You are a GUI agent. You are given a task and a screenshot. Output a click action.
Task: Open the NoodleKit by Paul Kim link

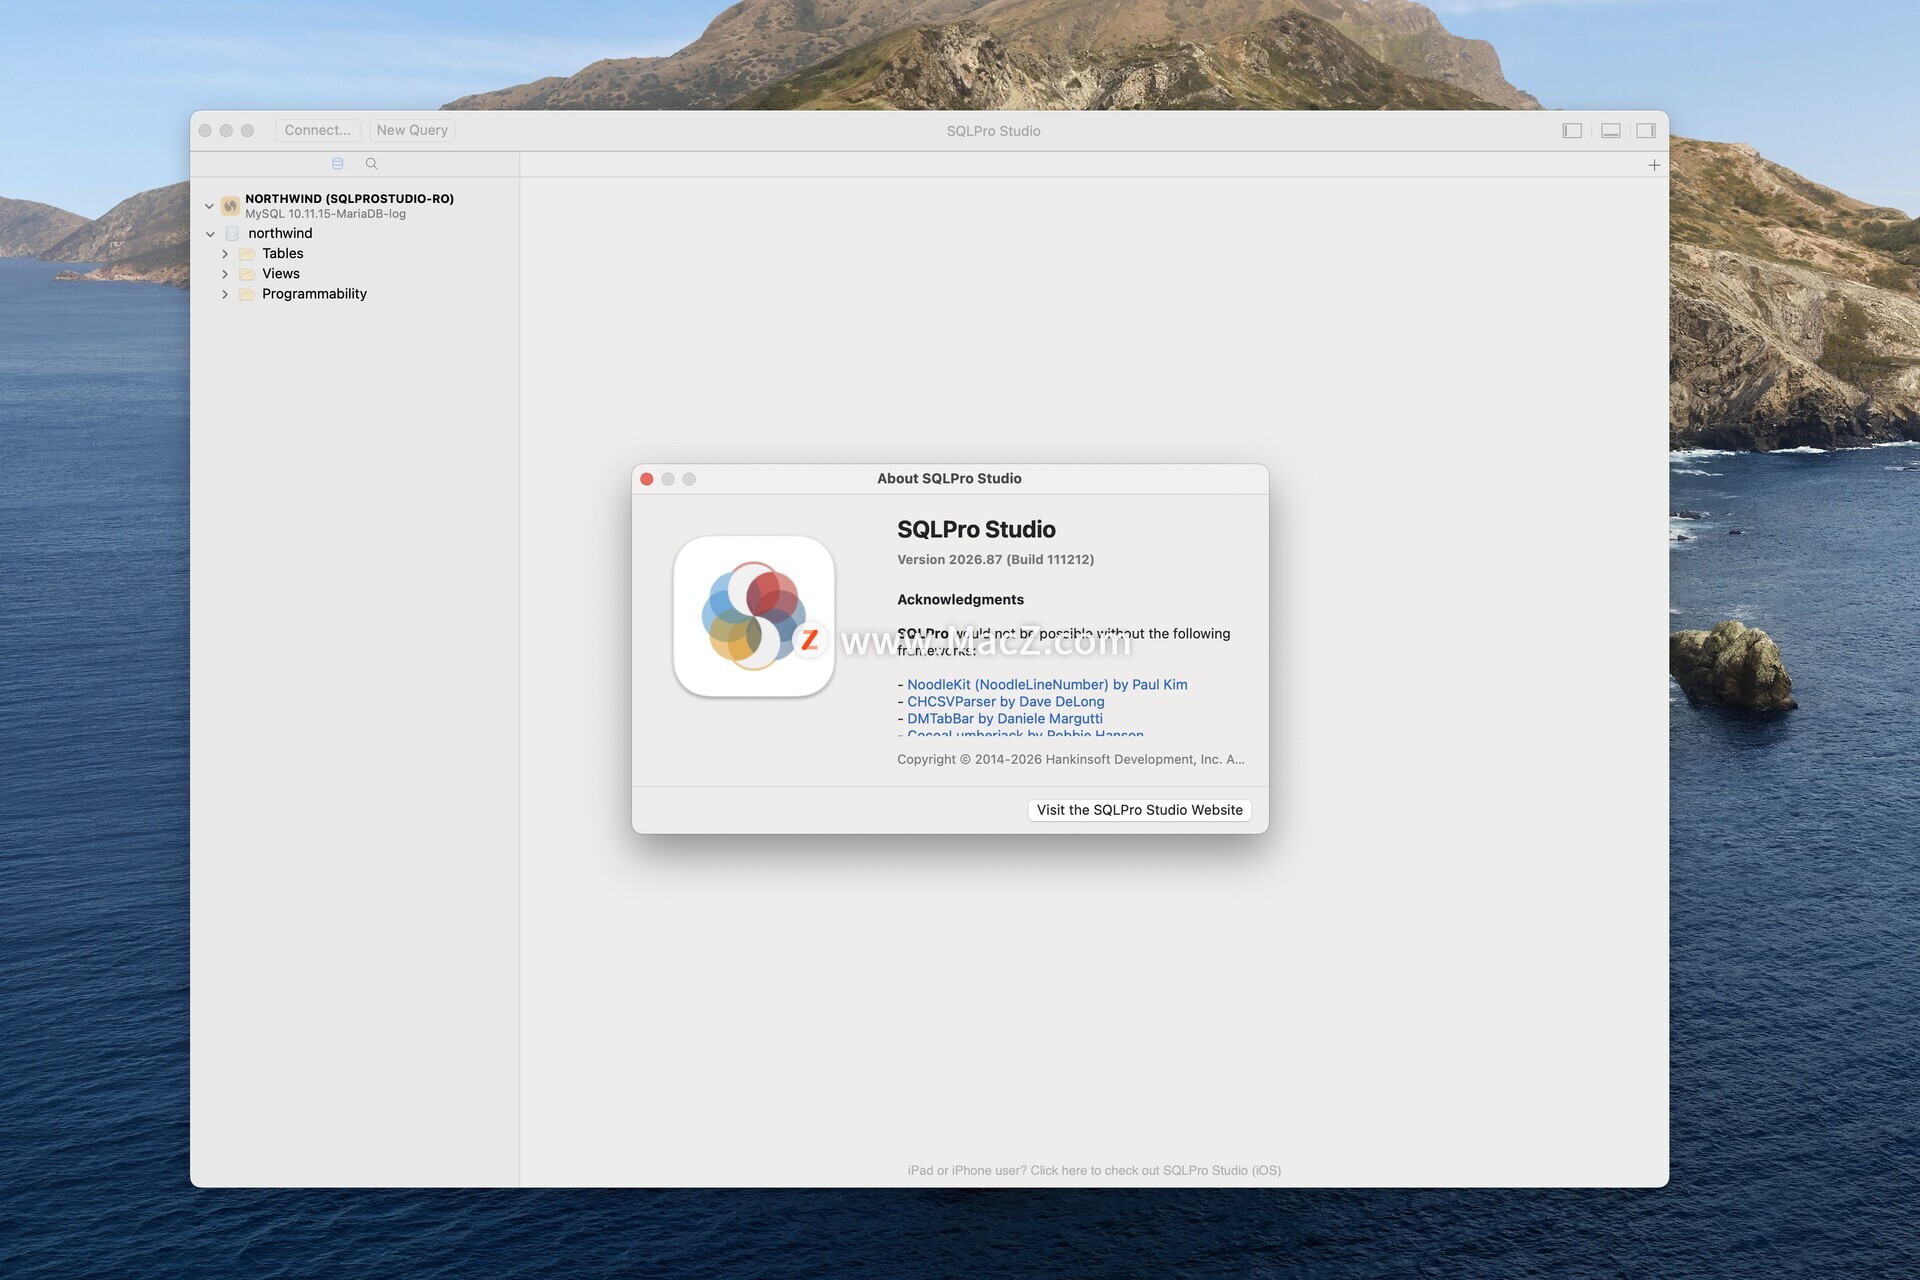(1047, 685)
